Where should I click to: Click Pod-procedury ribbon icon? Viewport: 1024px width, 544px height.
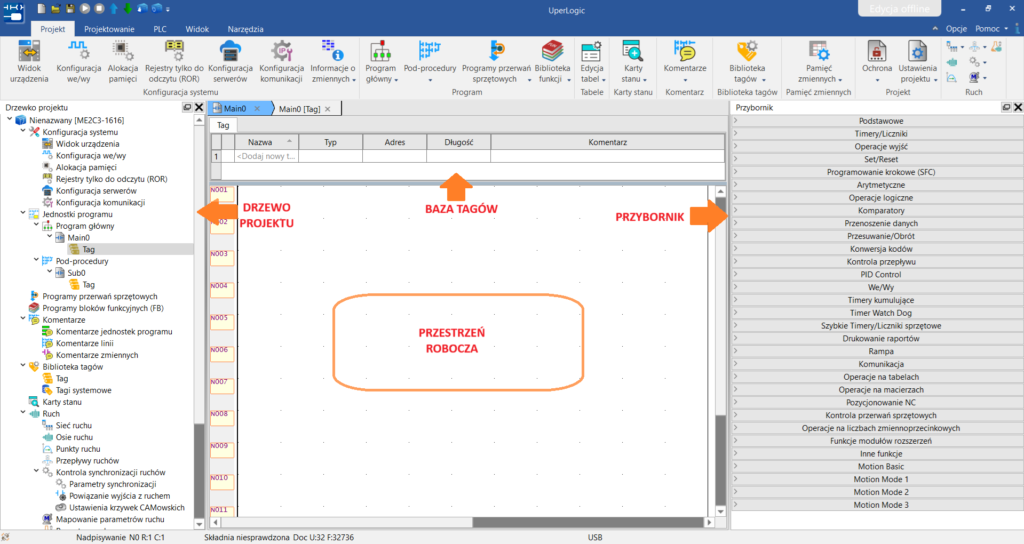(x=430, y=62)
